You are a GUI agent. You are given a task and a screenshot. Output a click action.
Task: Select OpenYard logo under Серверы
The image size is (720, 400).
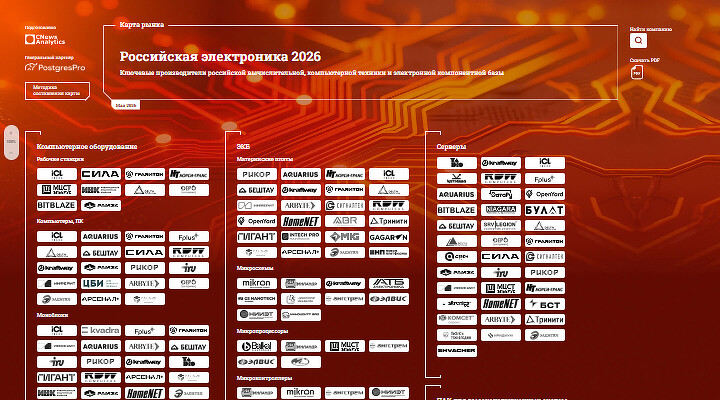[x=545, y=194]
